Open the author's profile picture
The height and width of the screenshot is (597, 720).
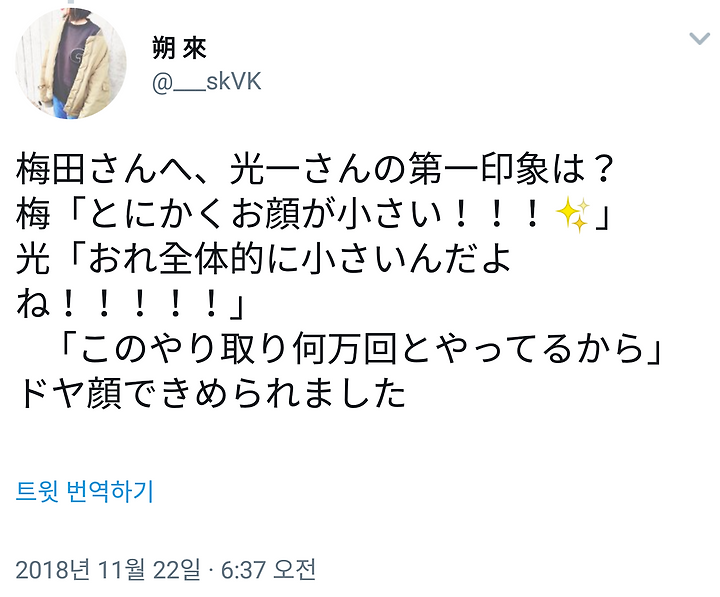tap(71, 63)
